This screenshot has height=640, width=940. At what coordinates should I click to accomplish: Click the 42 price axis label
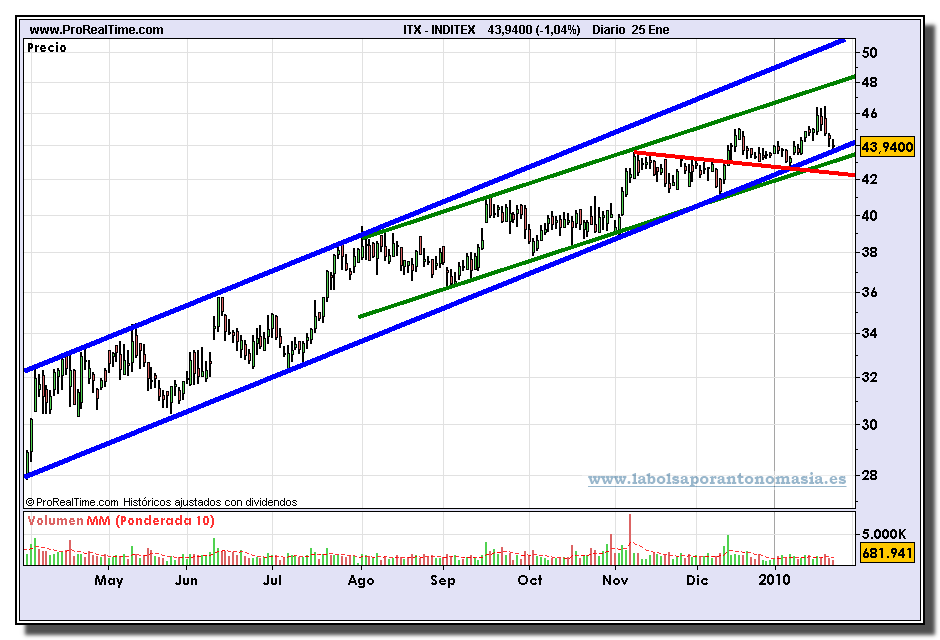869,179
